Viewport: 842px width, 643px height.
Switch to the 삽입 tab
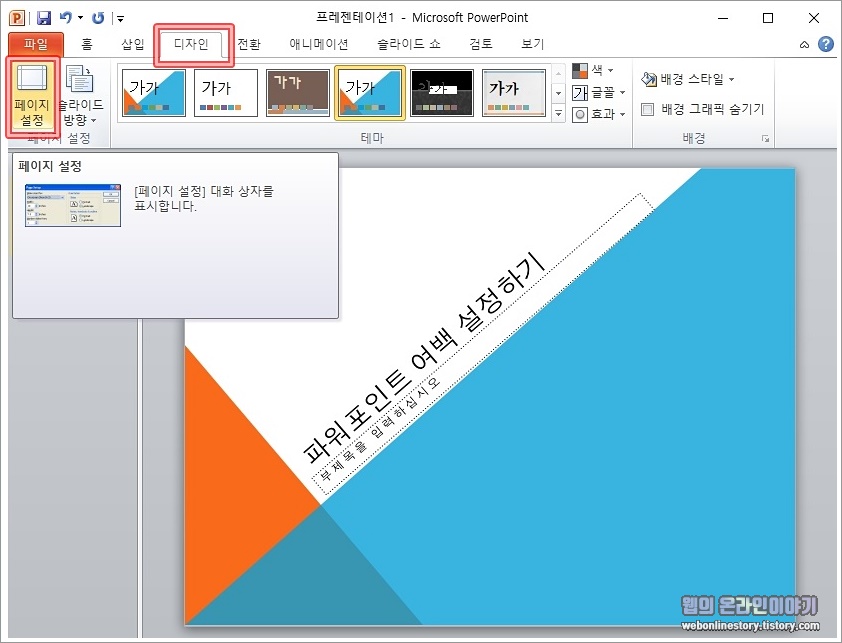[x=133, y=44]
